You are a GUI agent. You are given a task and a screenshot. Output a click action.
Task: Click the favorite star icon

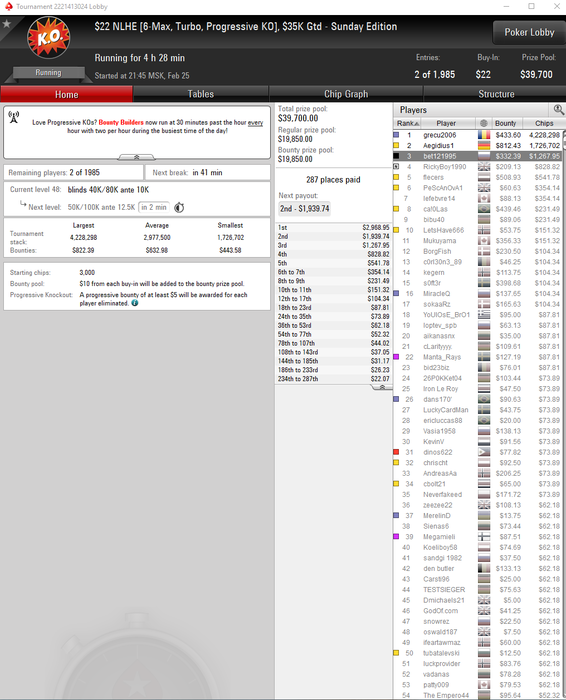pyautogui.click(x=6, y=23)
